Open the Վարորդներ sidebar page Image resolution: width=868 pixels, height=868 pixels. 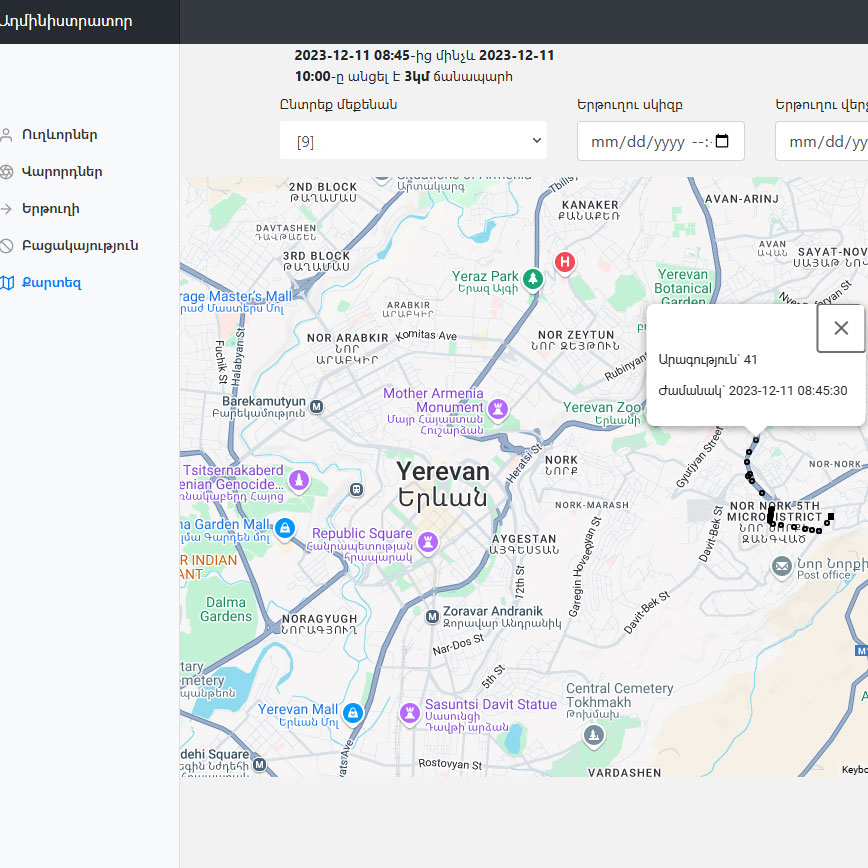(62, 172)
